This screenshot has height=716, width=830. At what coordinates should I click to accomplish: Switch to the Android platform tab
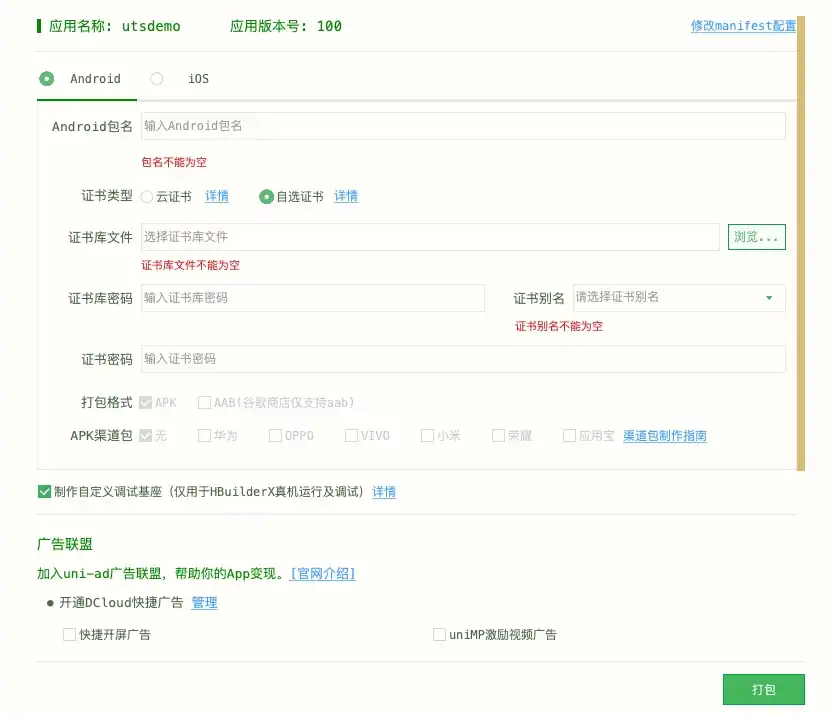tap(47, 78)
